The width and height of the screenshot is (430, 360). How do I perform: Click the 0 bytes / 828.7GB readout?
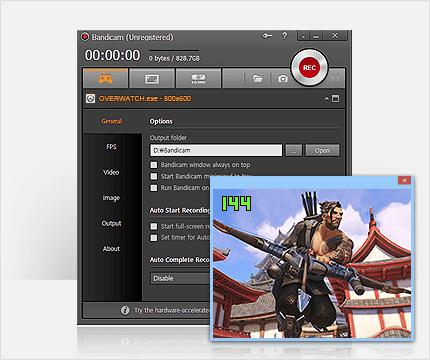click(x=174, y=58)
